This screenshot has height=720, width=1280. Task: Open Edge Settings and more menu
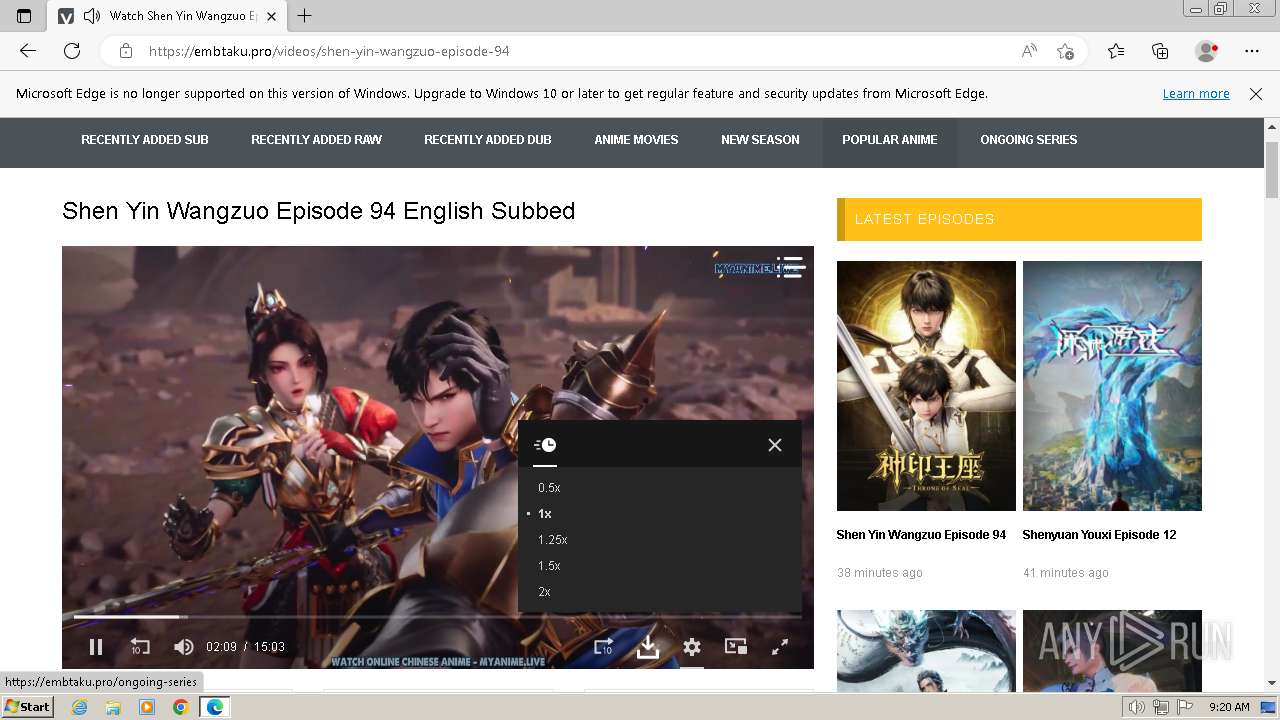[1252, 51]
